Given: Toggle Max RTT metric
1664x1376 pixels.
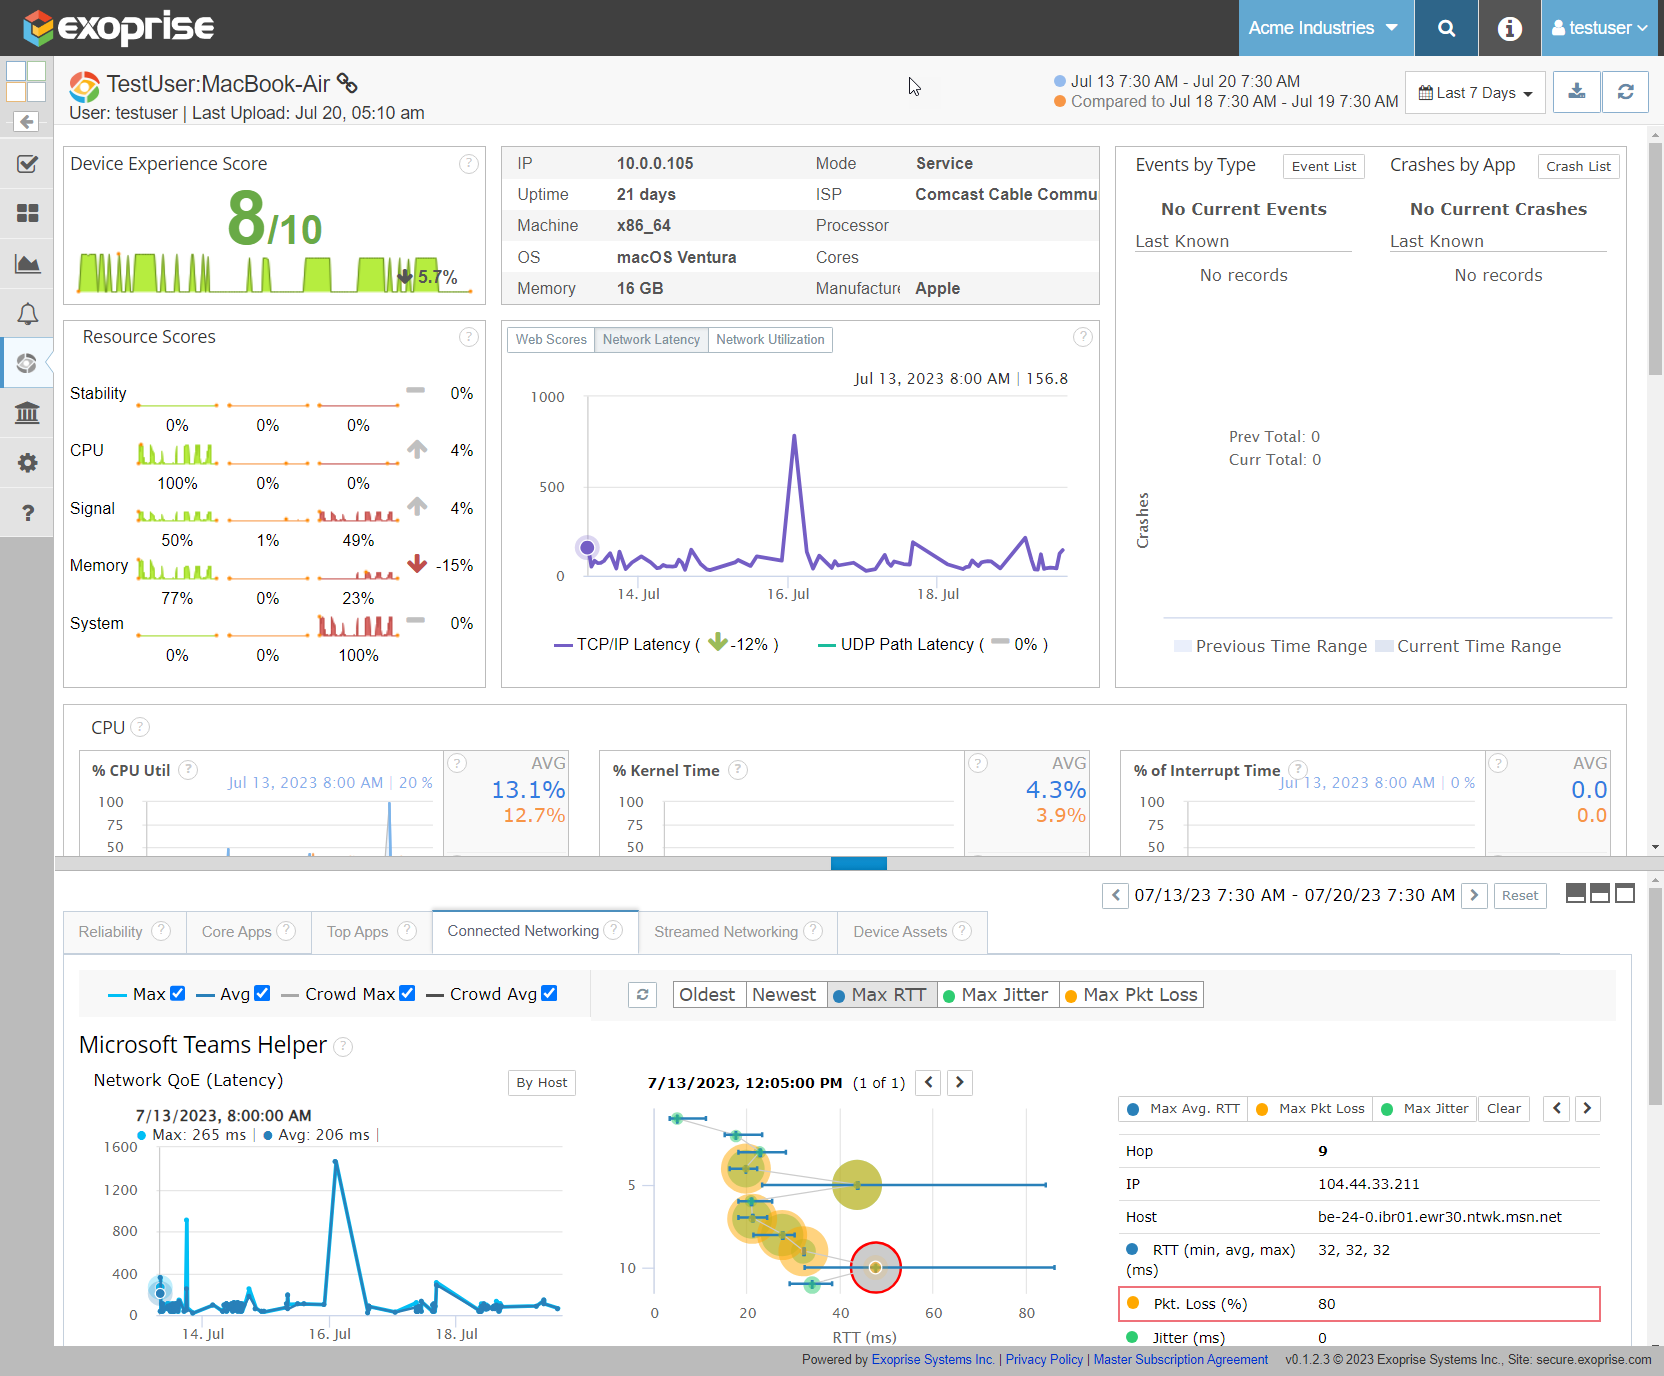Looking at the screenshot, I should pyautogui.click(x=882, y=995).
